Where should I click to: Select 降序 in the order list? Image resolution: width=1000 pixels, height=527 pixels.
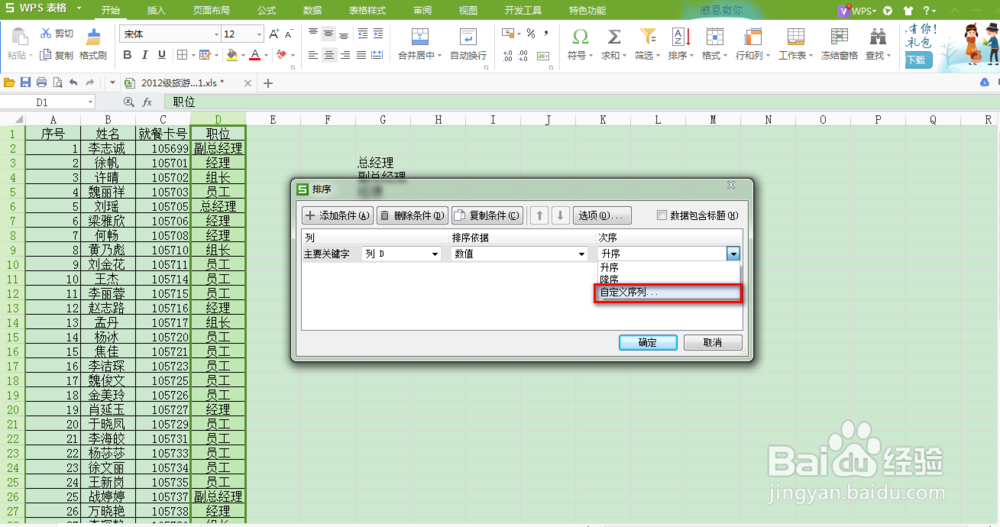[x=610, y=279]
